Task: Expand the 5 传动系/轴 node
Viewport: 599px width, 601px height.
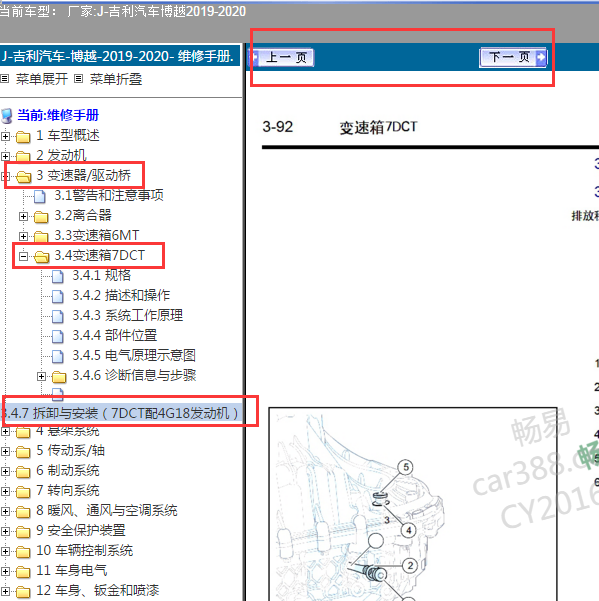Action: 5,452
